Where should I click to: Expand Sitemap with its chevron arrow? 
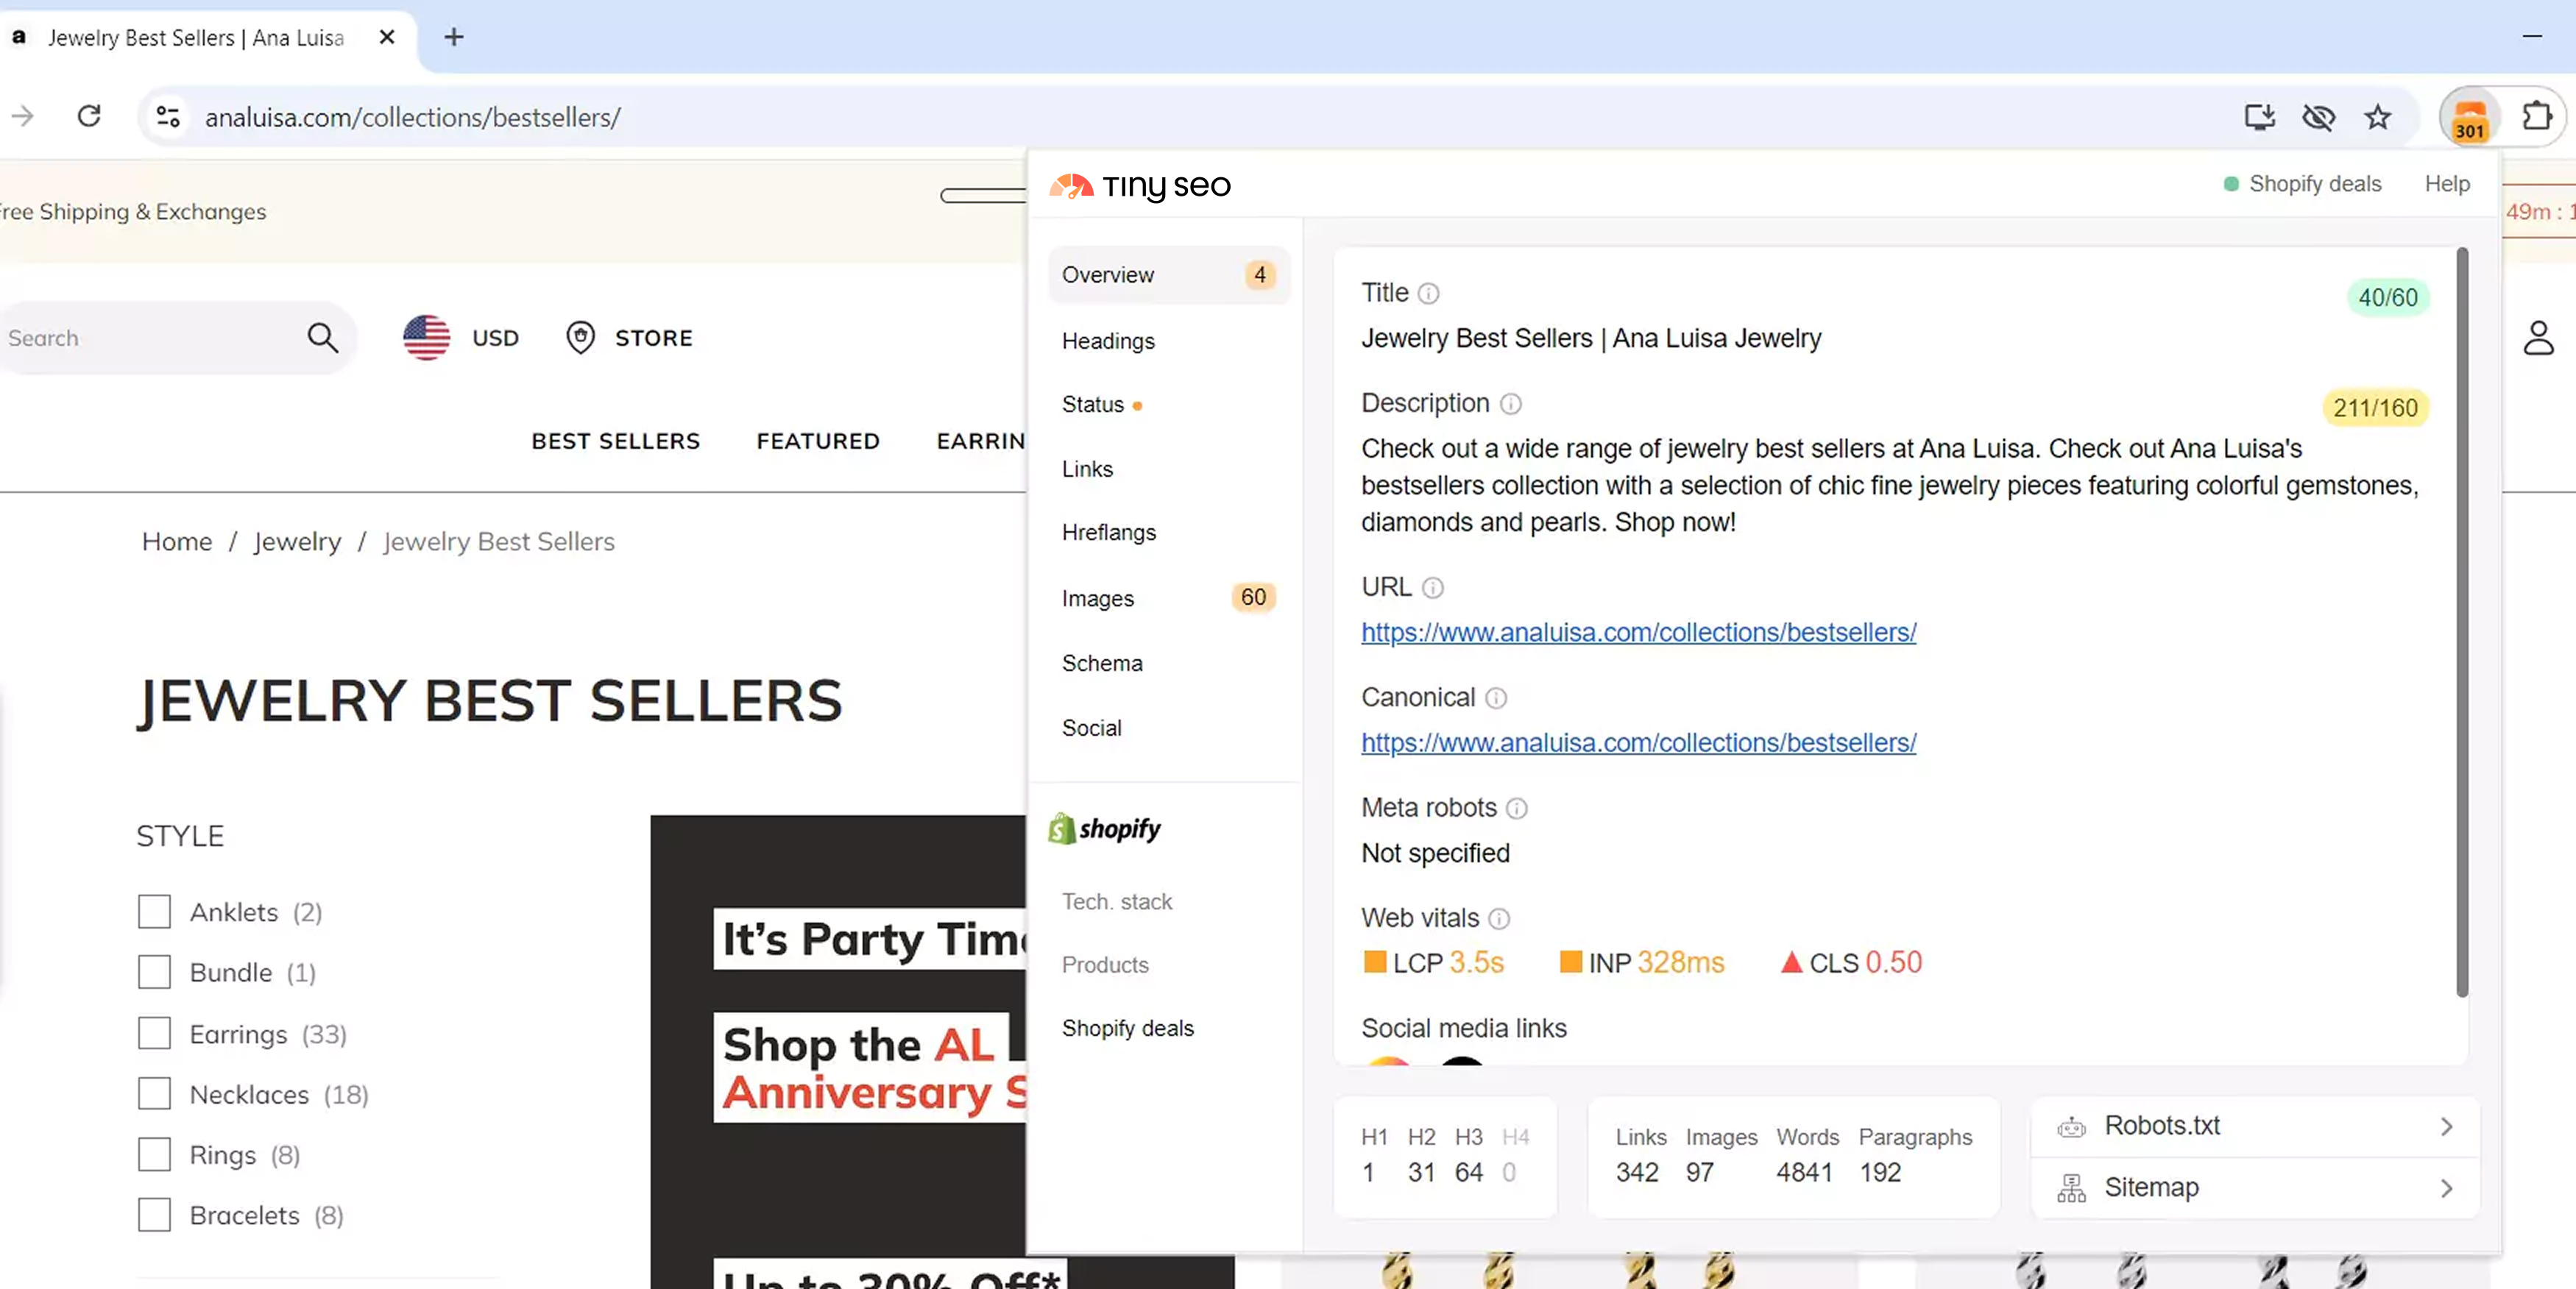tap(2446, 1189)
